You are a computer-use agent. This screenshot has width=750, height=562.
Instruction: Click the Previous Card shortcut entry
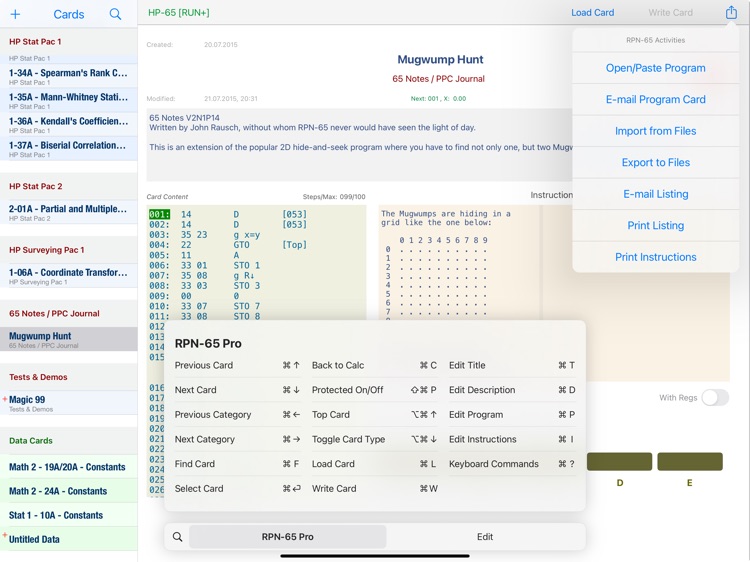[237, 365]
